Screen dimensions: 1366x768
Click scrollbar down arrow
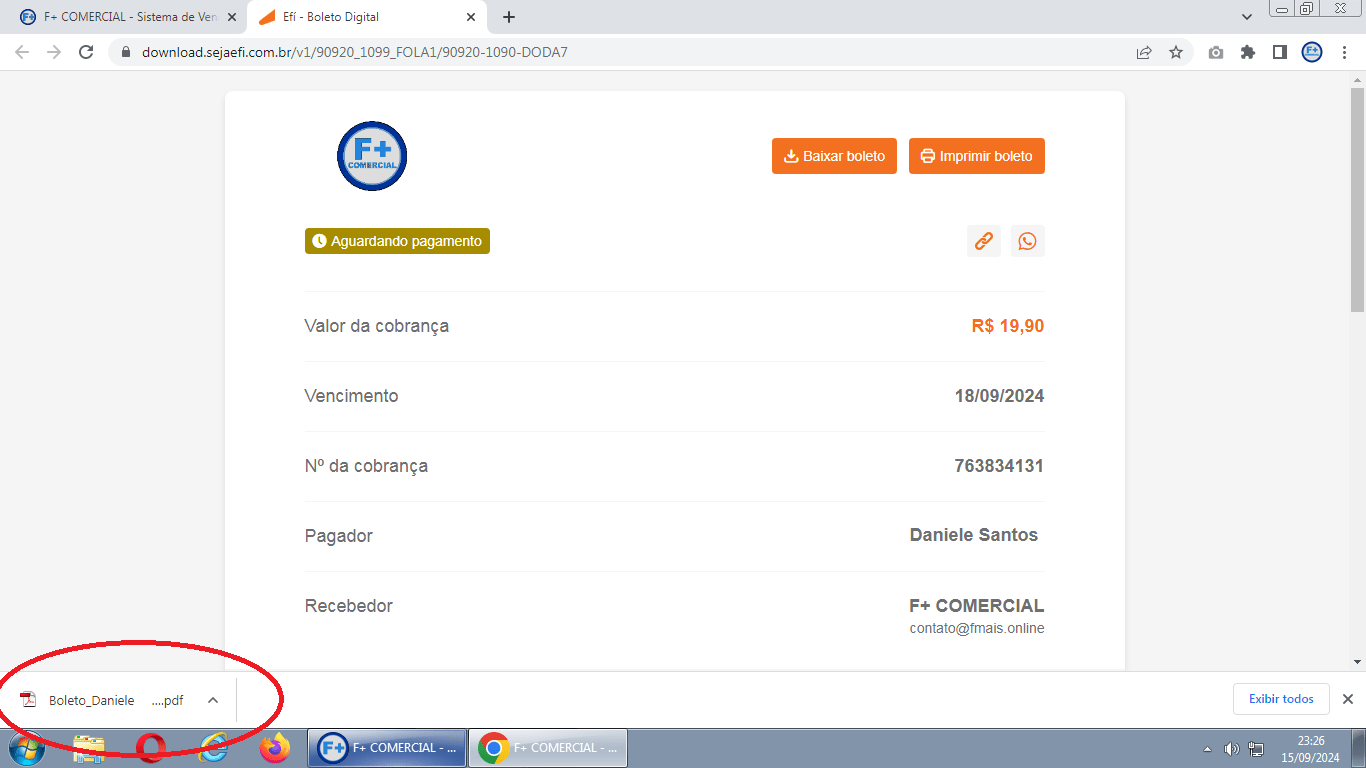tap(1357, 662)
